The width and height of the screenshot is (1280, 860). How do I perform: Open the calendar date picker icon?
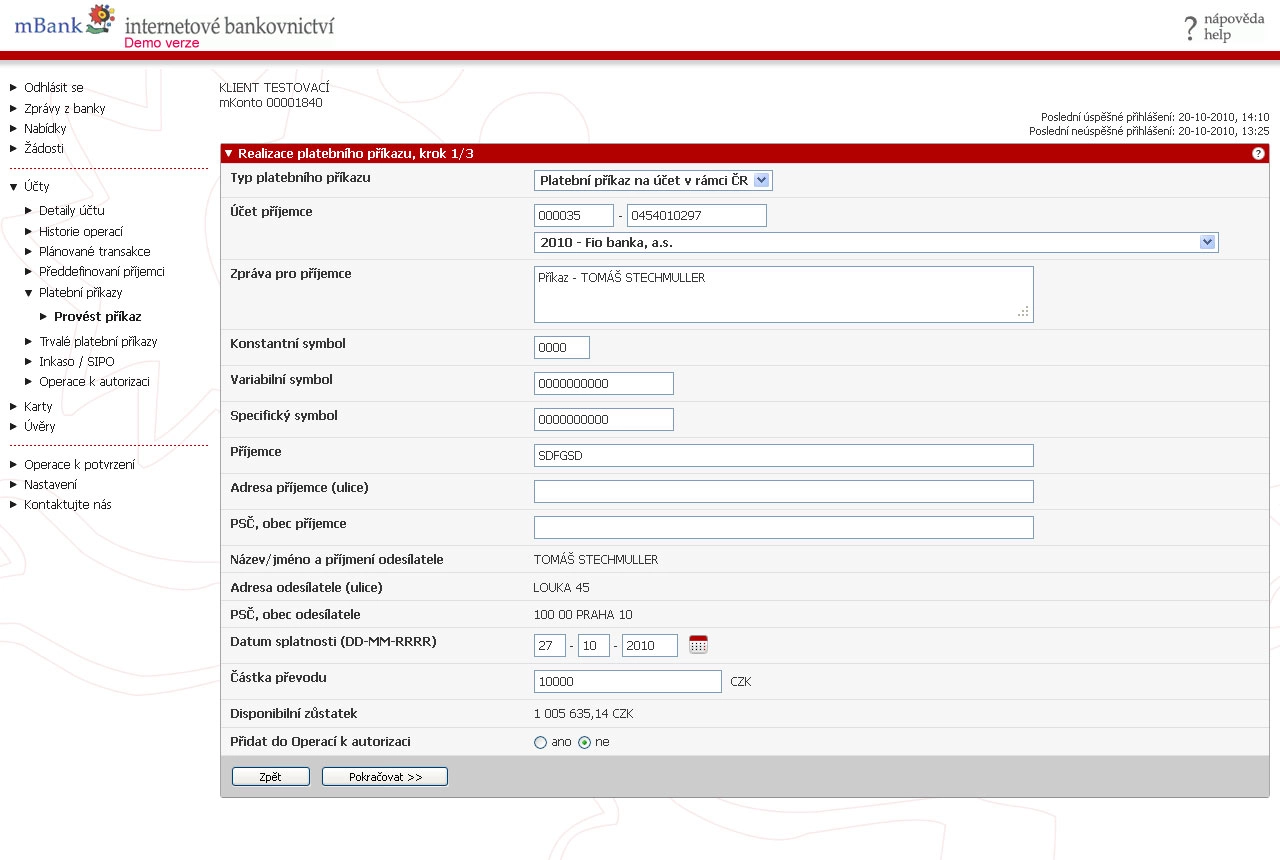698,645
